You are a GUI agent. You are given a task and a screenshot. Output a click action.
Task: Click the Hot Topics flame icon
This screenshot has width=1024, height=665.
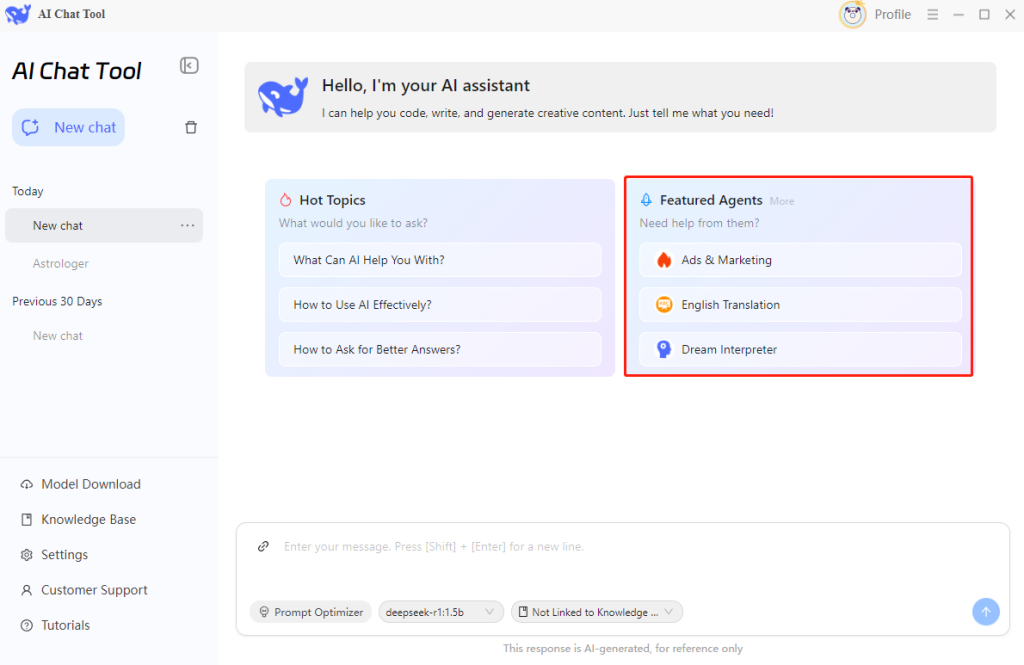pyautogui.click(x=285, y=200)
